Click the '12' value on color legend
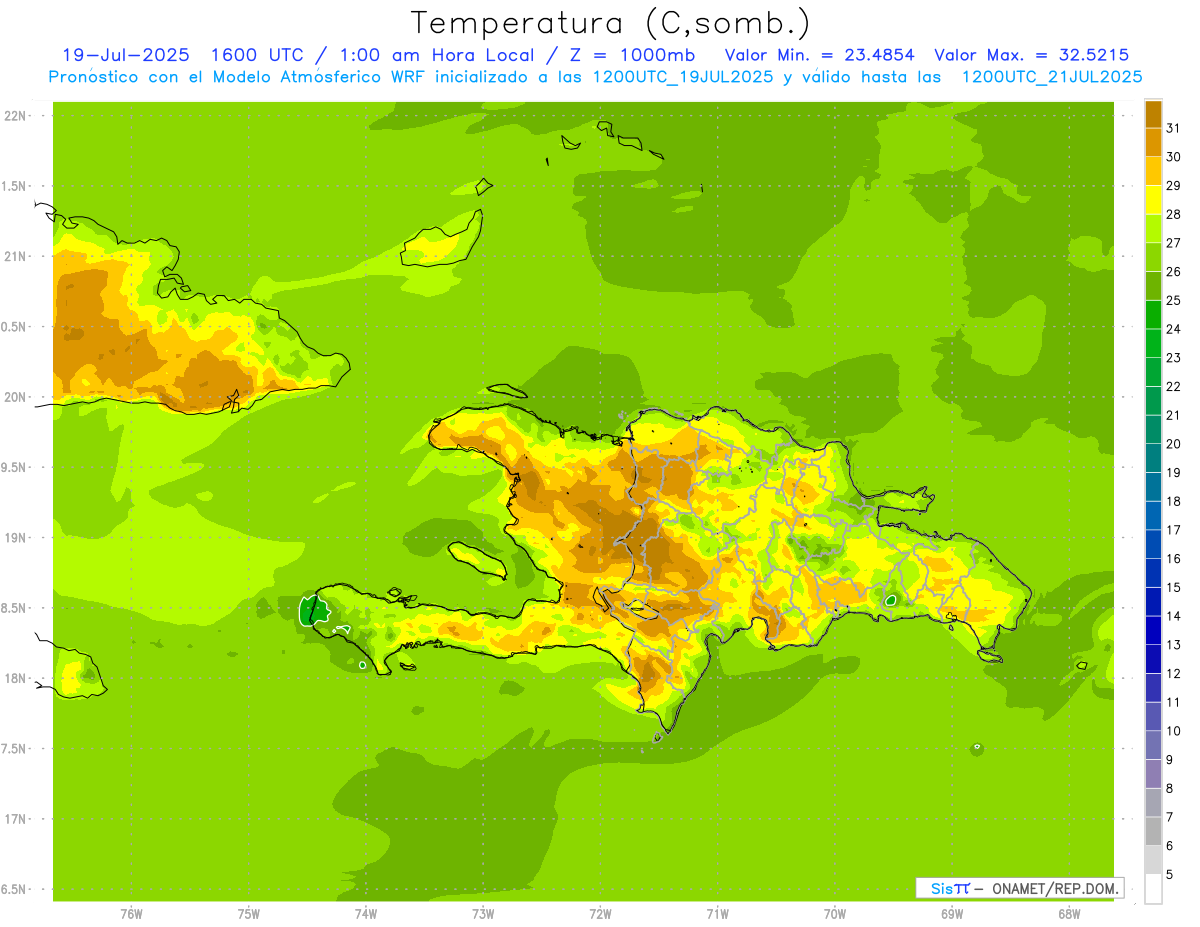This screenshot has width=1200, height=927. 1174,673
